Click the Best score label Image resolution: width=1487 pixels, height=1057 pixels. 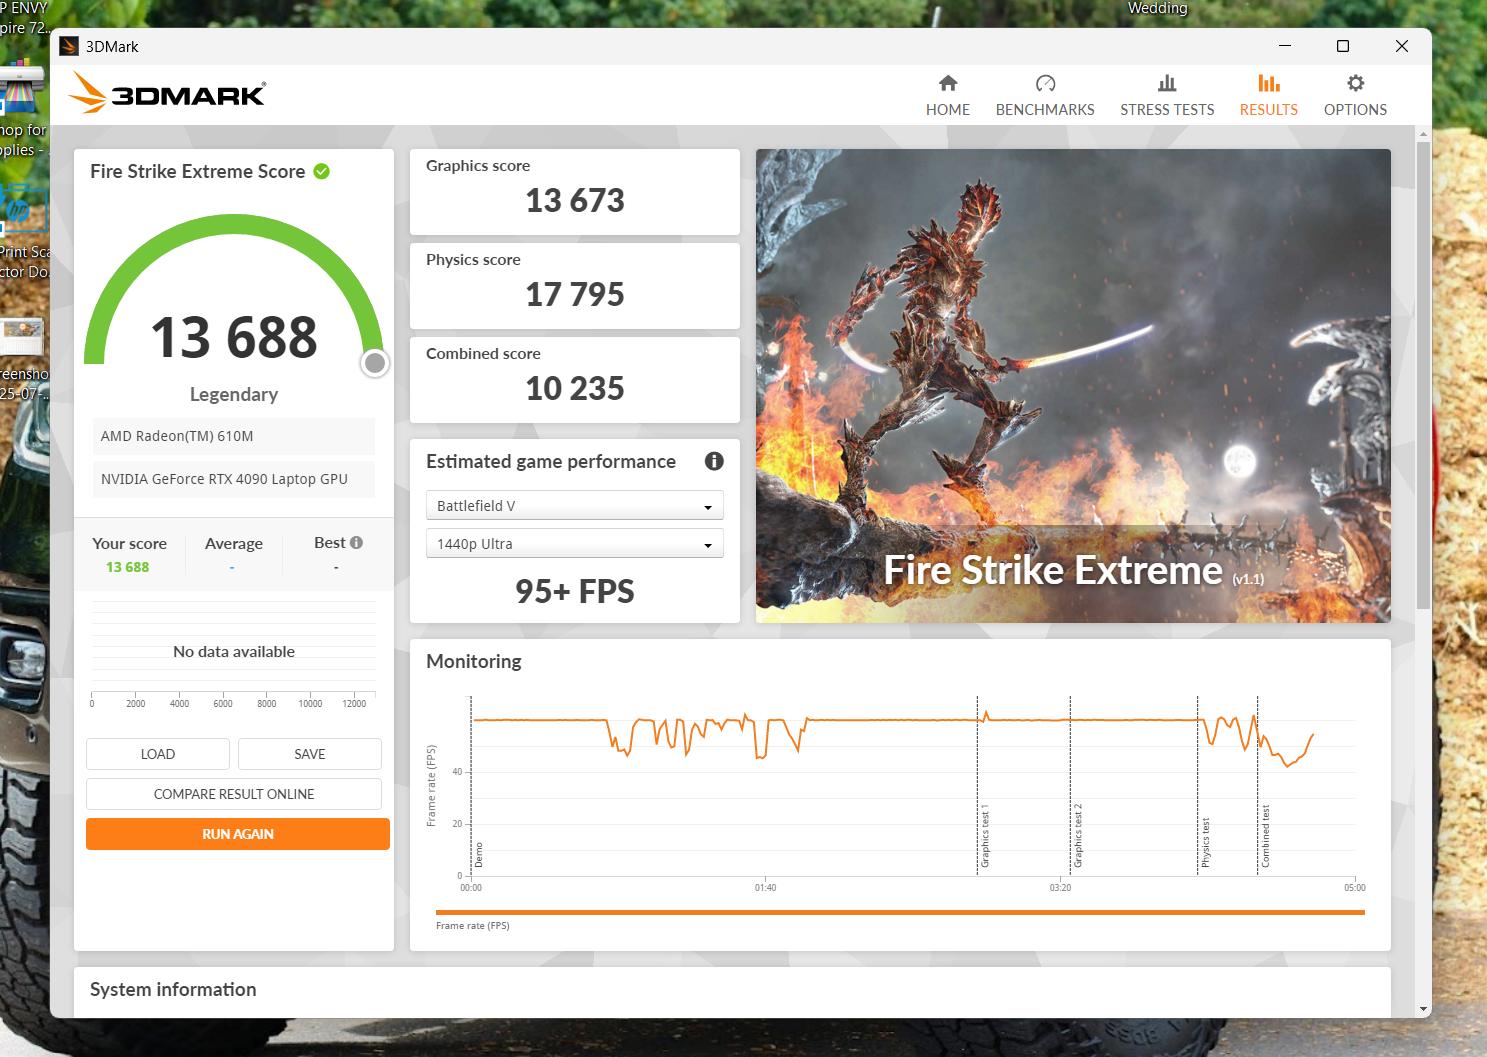[x=330, y=542]
